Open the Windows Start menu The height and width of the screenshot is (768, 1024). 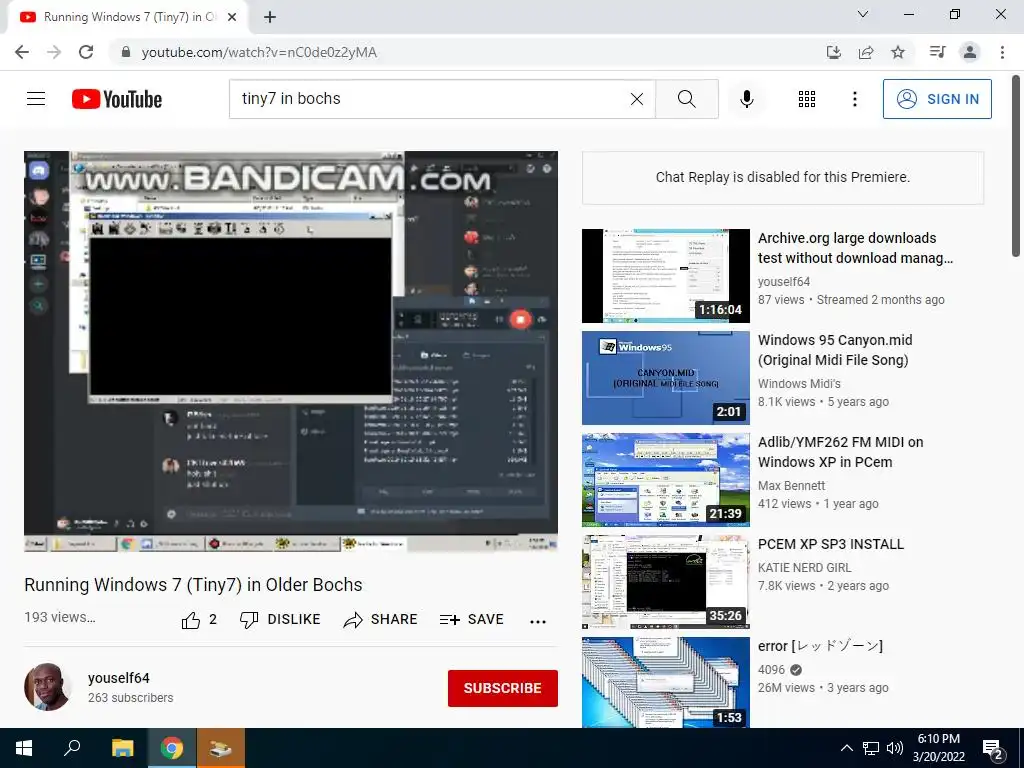tap(24, 748)
